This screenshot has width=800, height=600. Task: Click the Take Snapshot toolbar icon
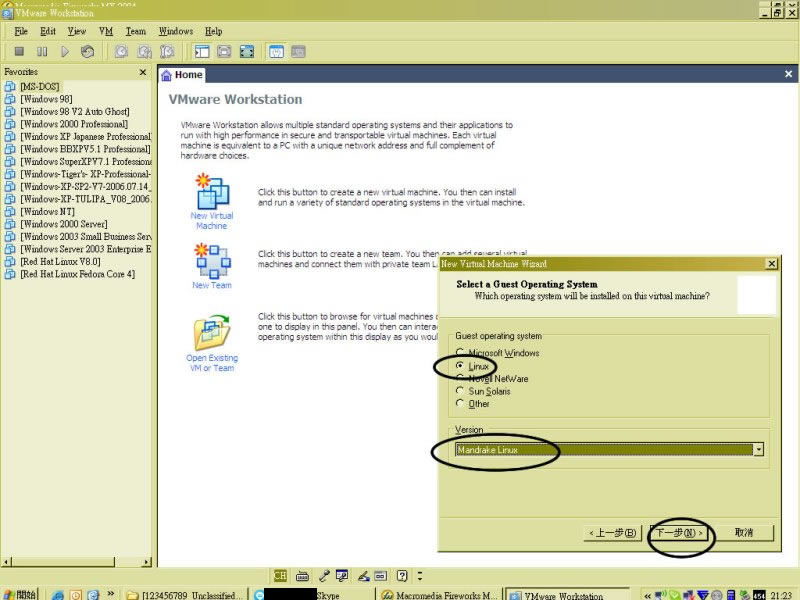[121, 52]
